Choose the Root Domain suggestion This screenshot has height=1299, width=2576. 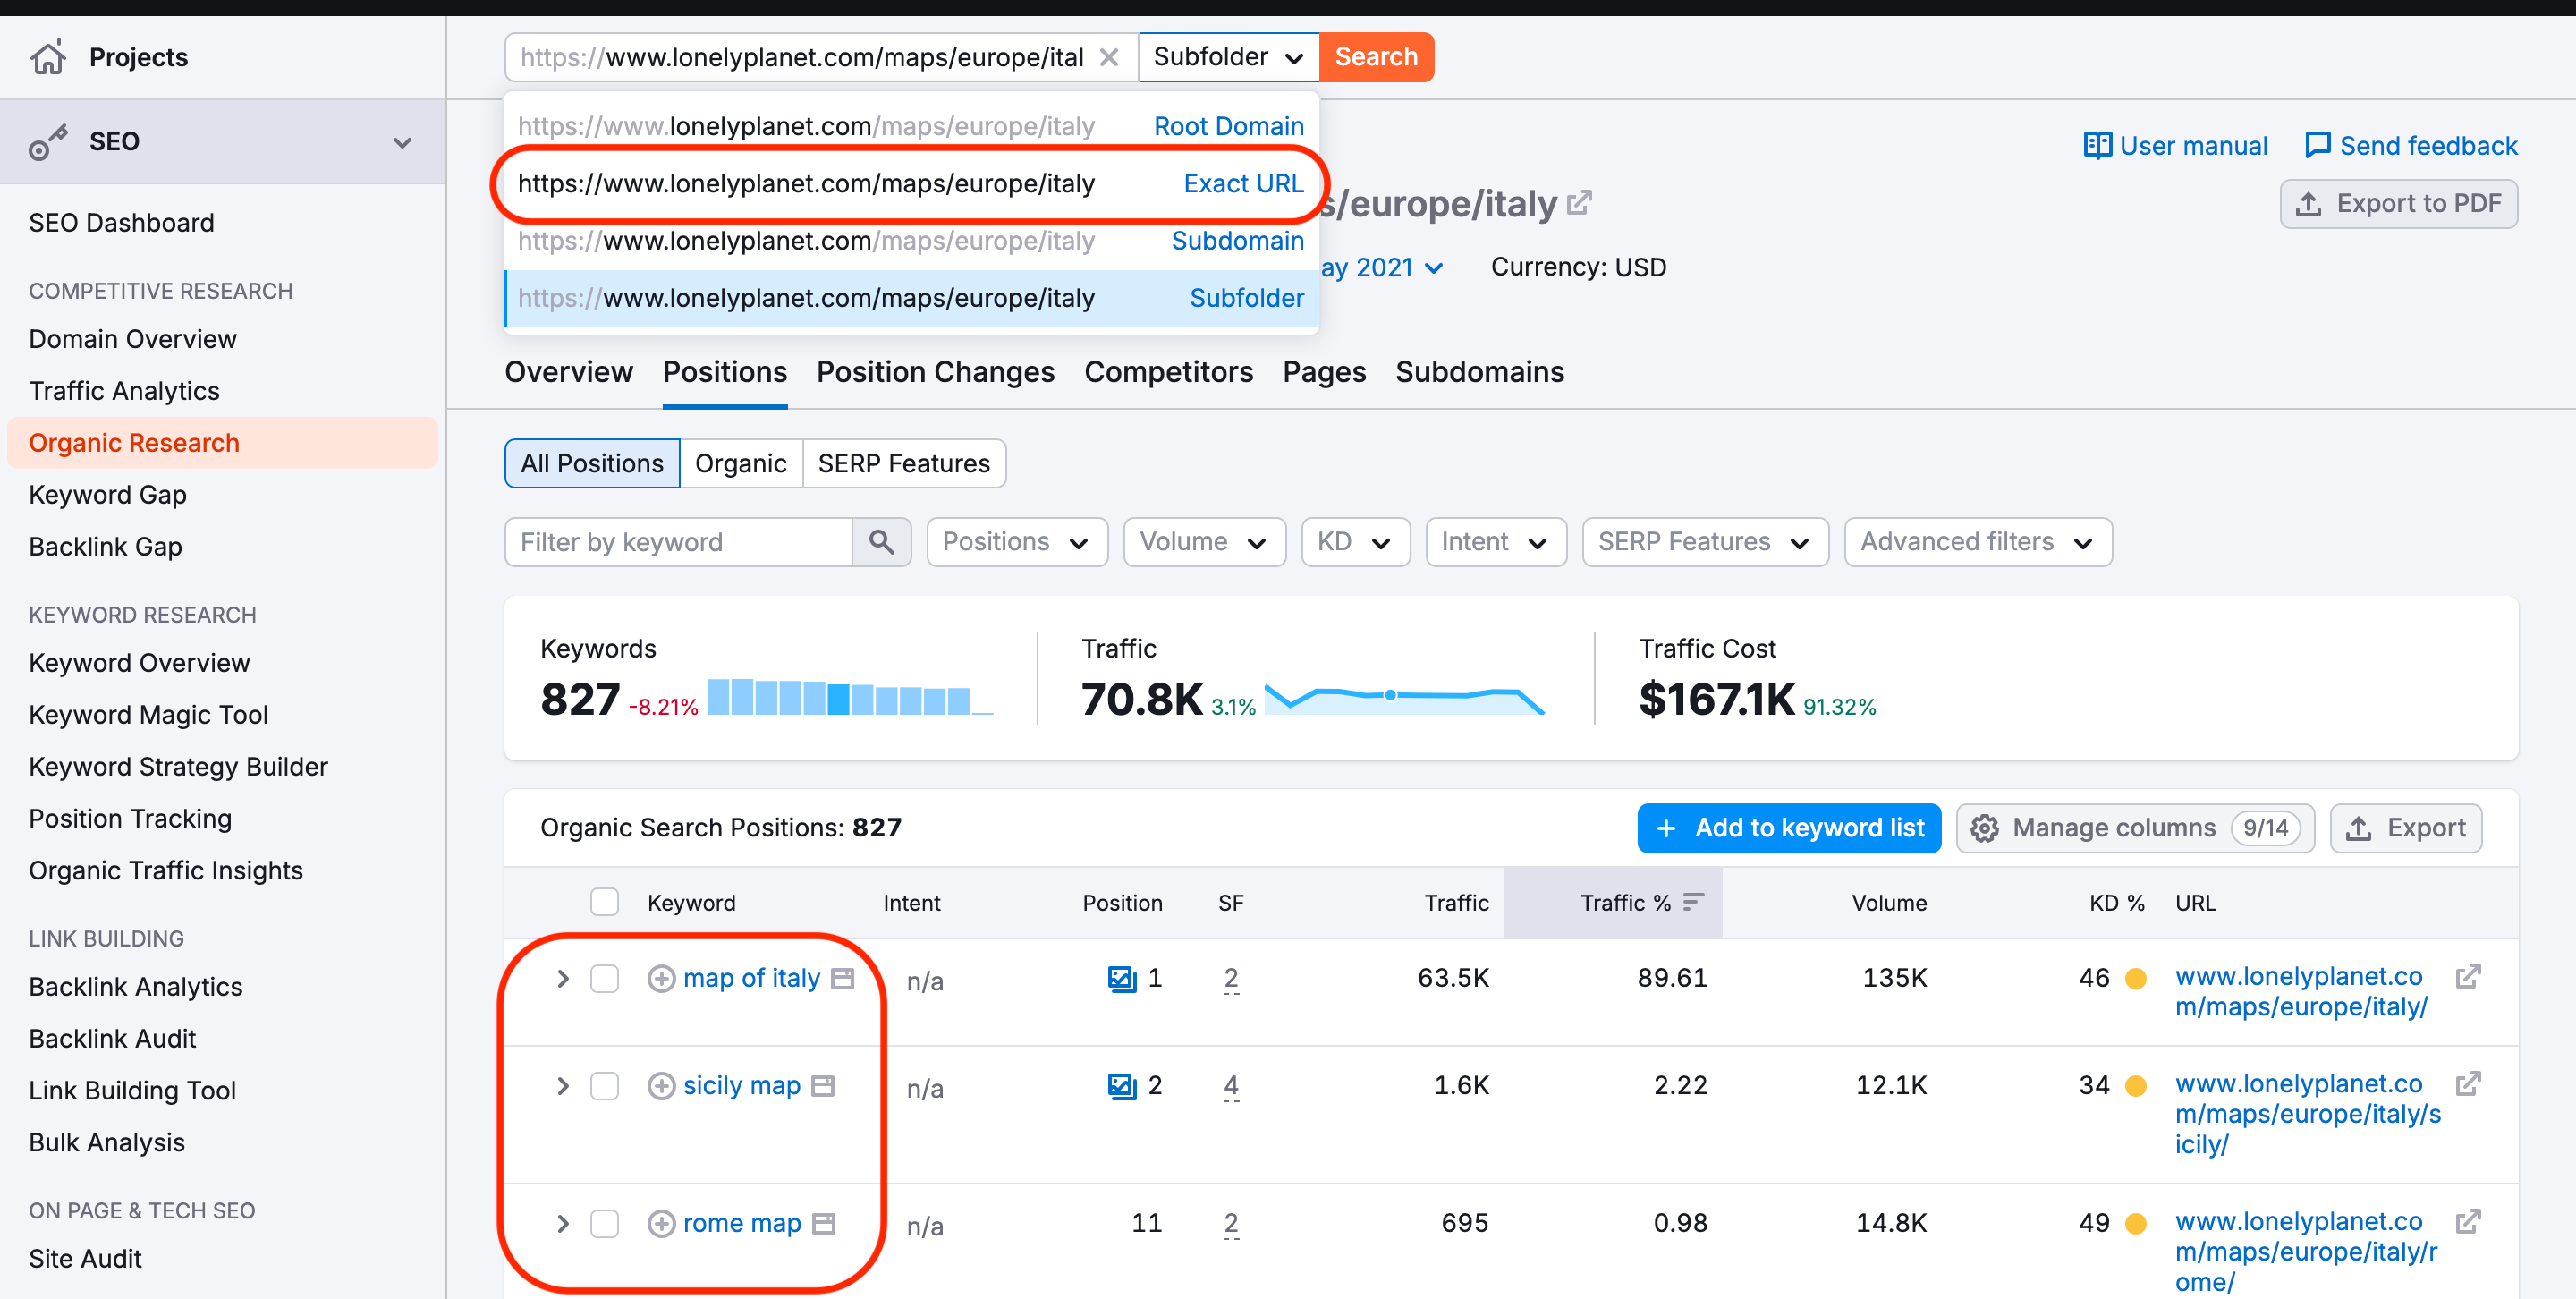[x=911, y=126]
